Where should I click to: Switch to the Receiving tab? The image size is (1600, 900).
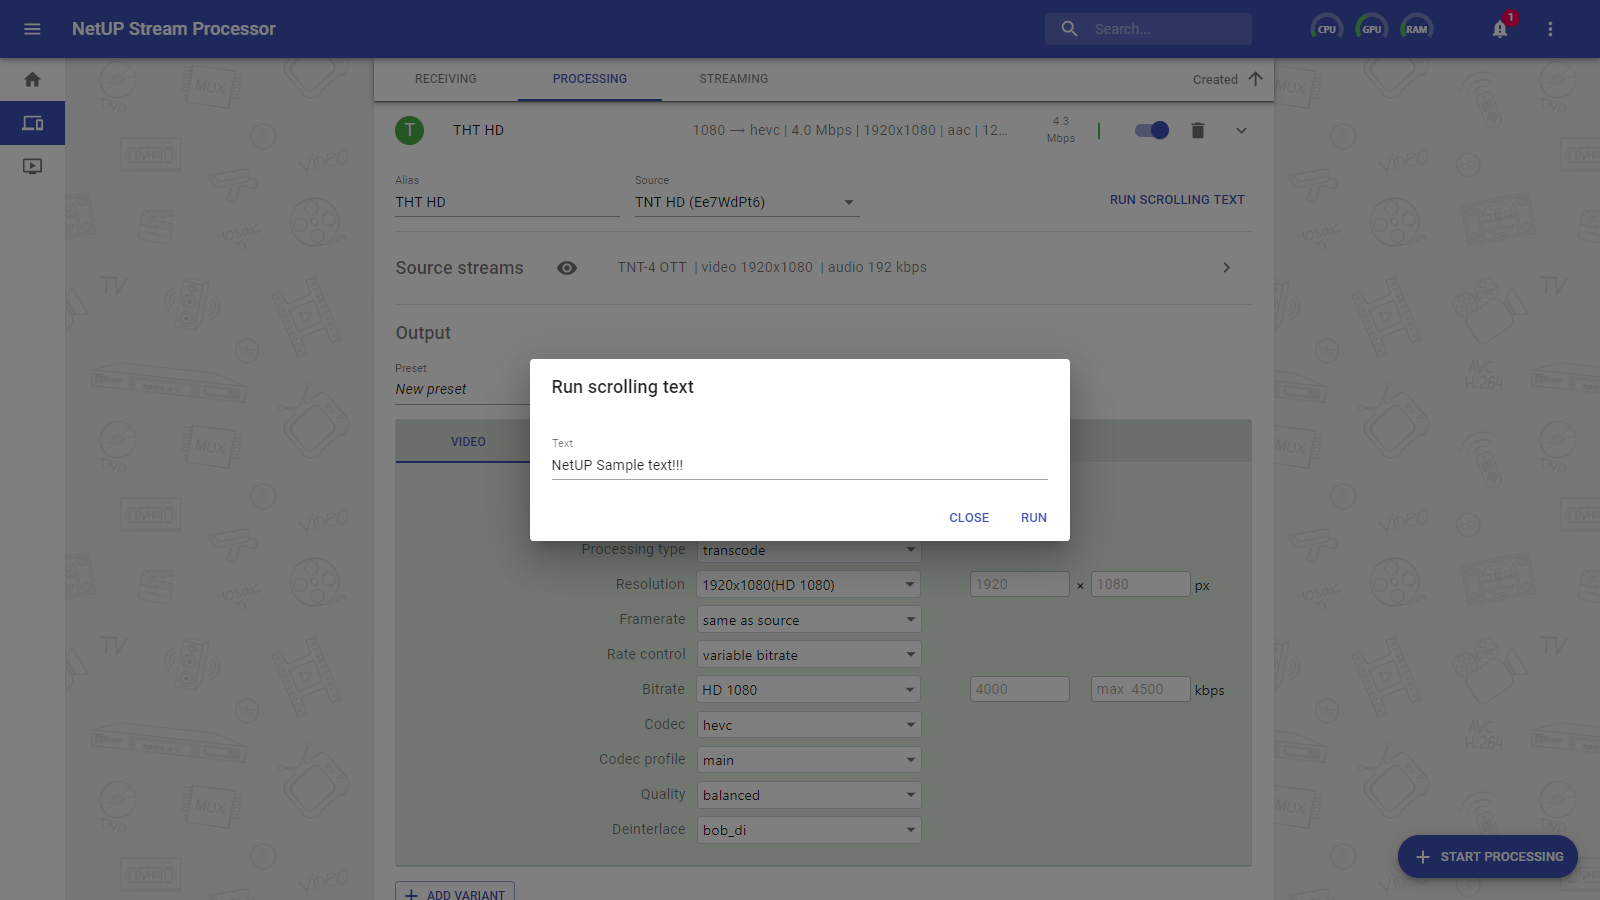click(x=446, y=79)
